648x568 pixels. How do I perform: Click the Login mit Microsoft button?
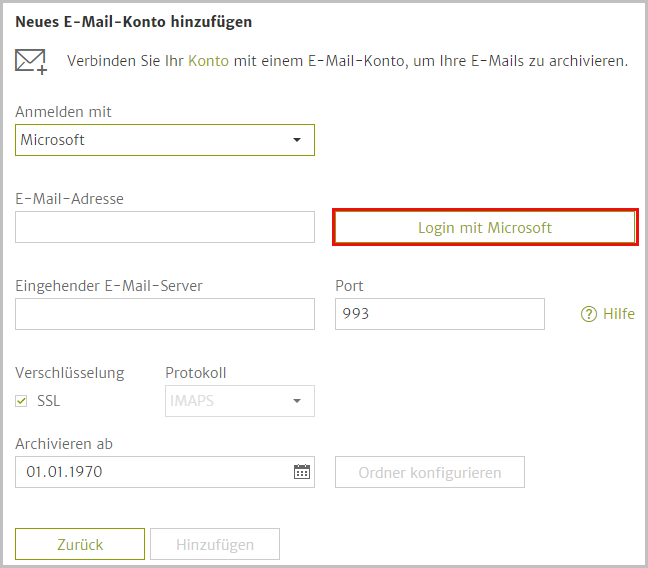485,227
